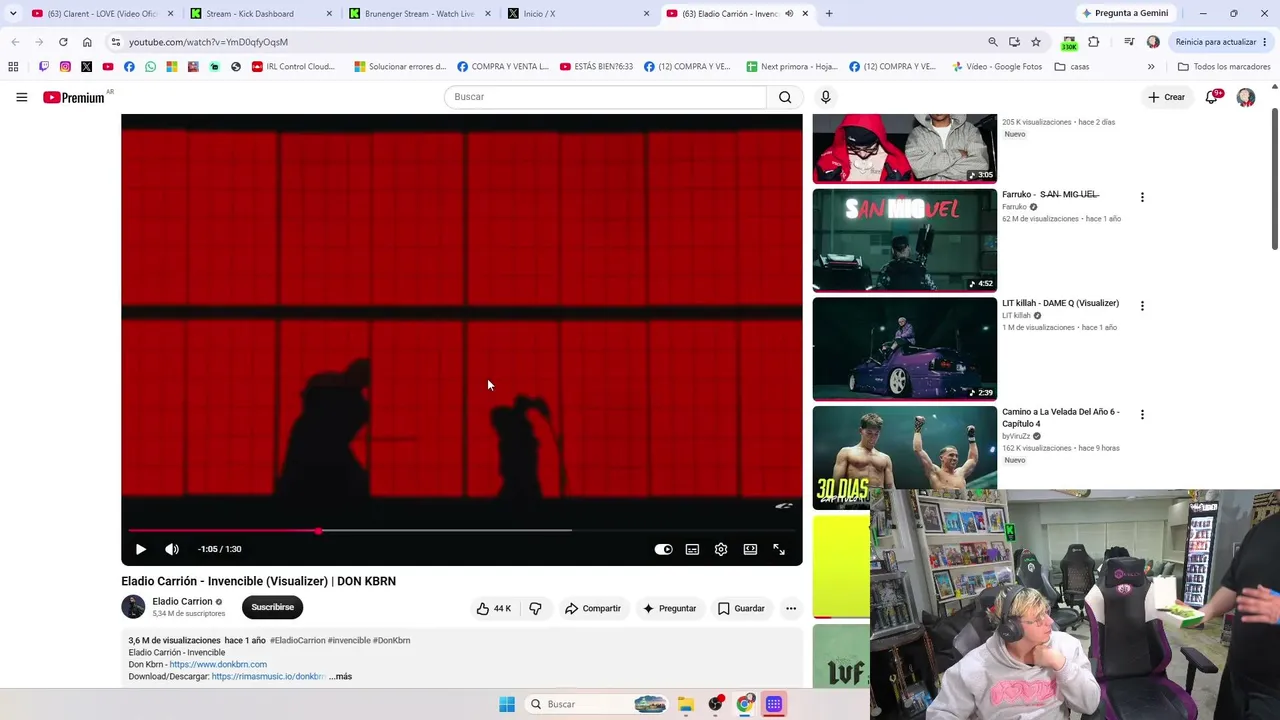The height and width of the screenshot is (720, 1280).
Task: Open the Preguntar AI assistant
Action: click(x=669, y=608)
